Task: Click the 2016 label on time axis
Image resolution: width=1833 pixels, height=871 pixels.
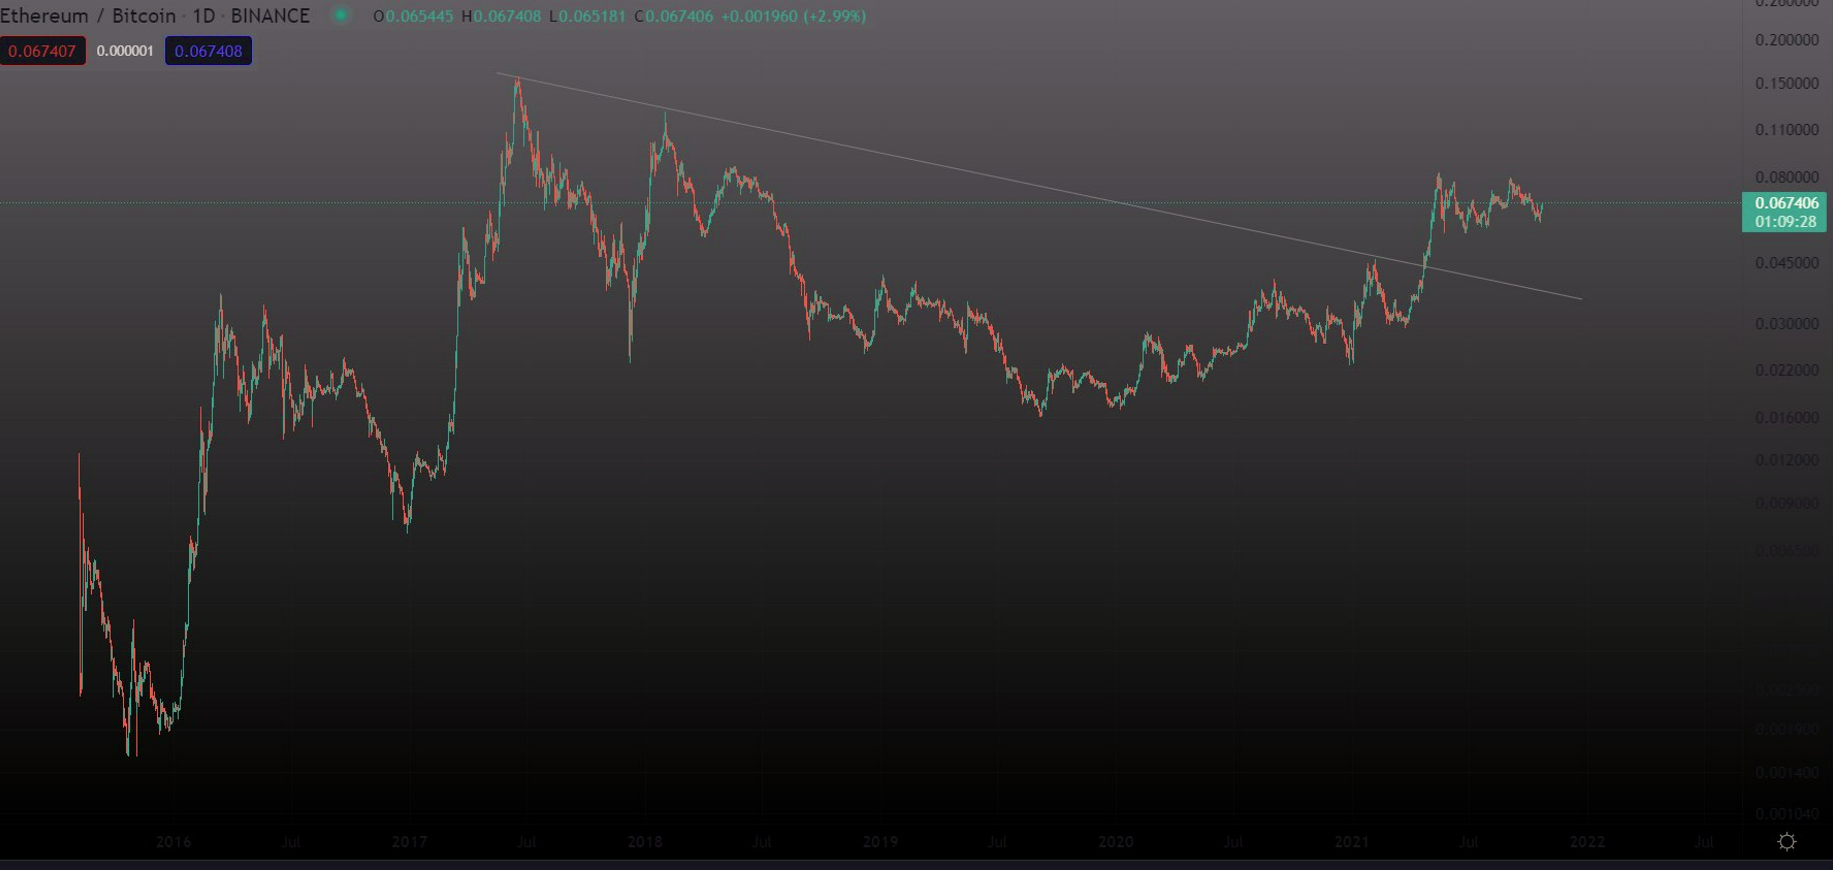Action: click(x=173, y=842)
